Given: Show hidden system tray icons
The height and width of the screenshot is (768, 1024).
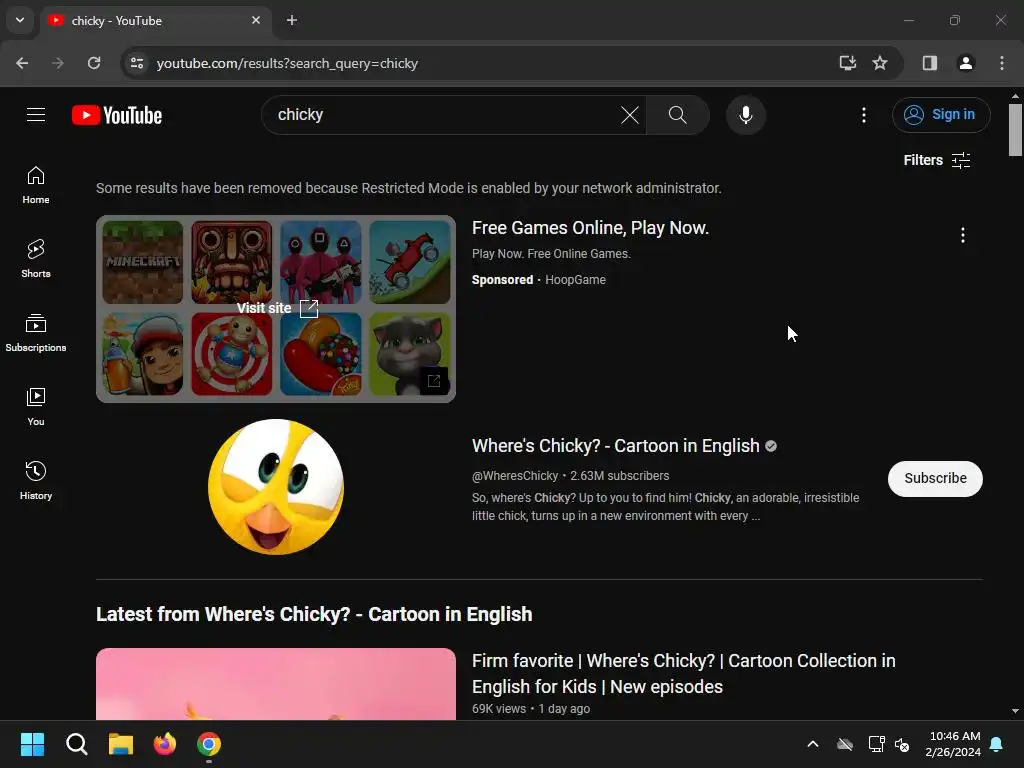Looking at the screenshot, I should click(813, 744).
